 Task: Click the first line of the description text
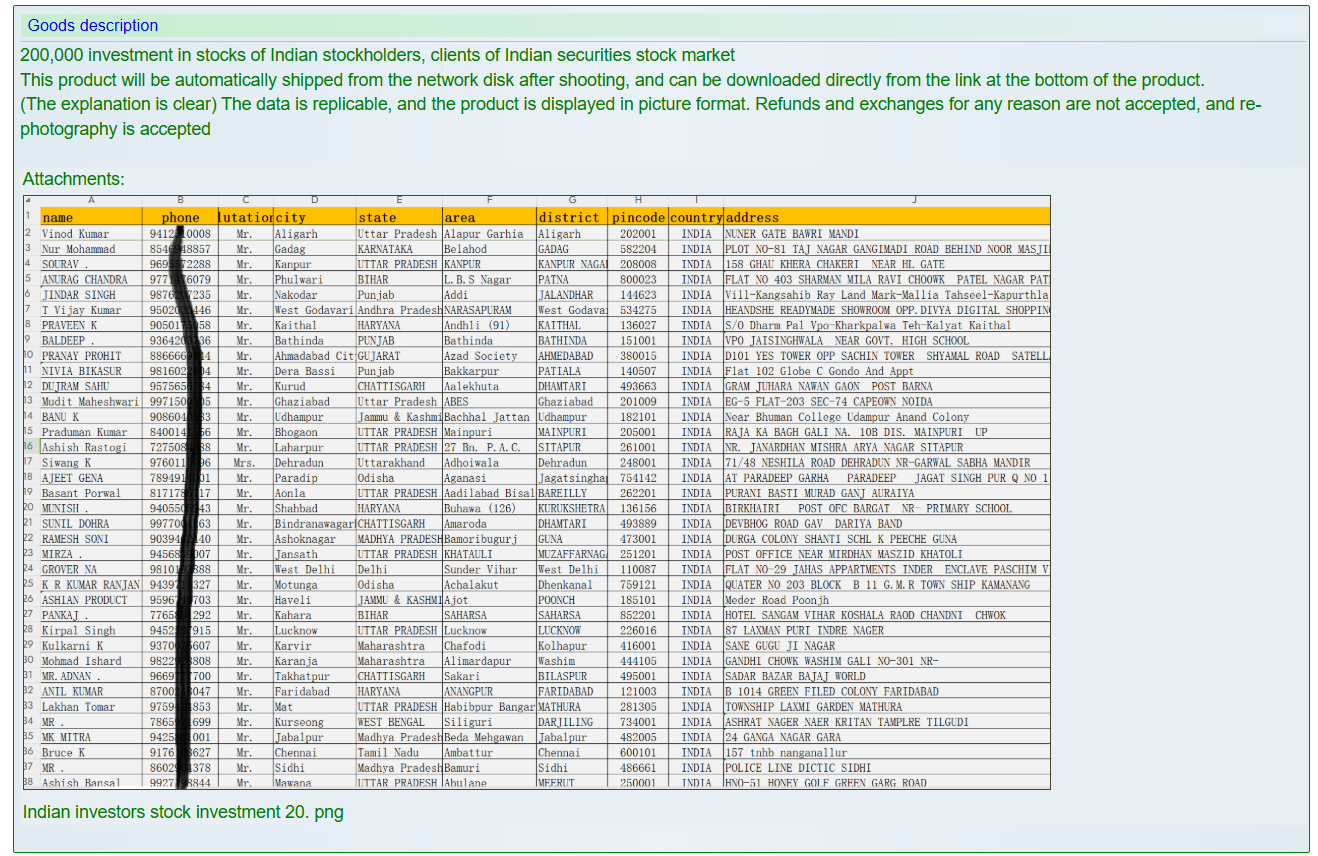click(x=377, y=55)
